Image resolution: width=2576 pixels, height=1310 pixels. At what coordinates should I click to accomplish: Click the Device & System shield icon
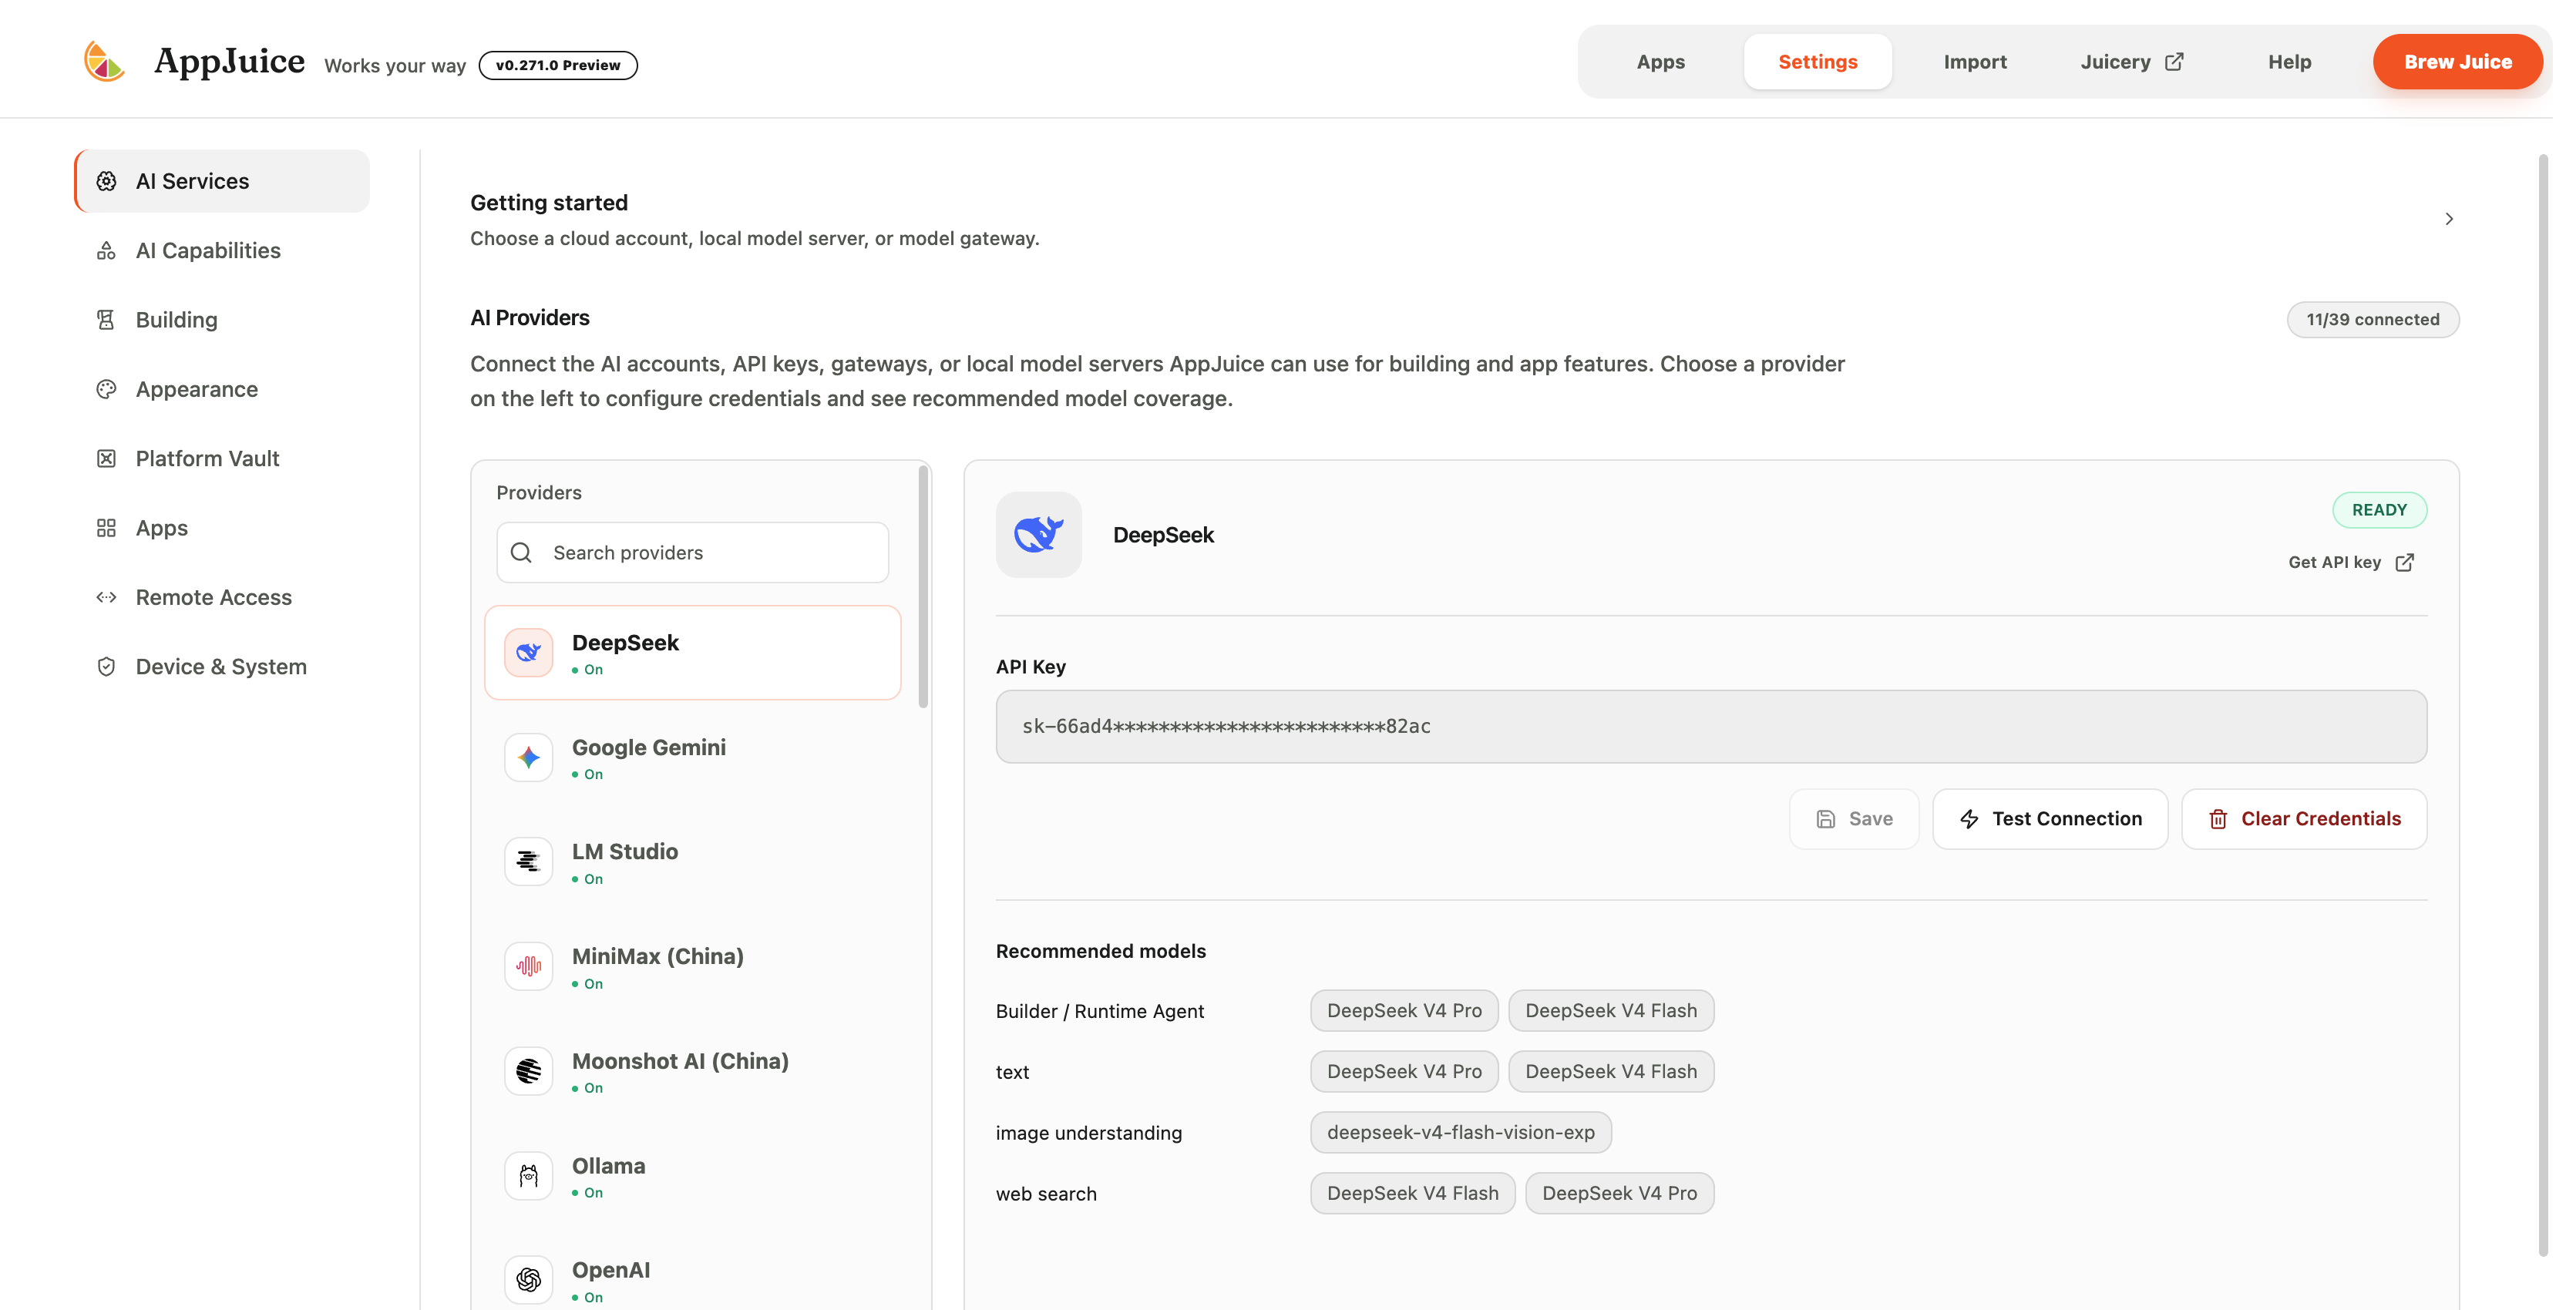(x=106, y=666)
